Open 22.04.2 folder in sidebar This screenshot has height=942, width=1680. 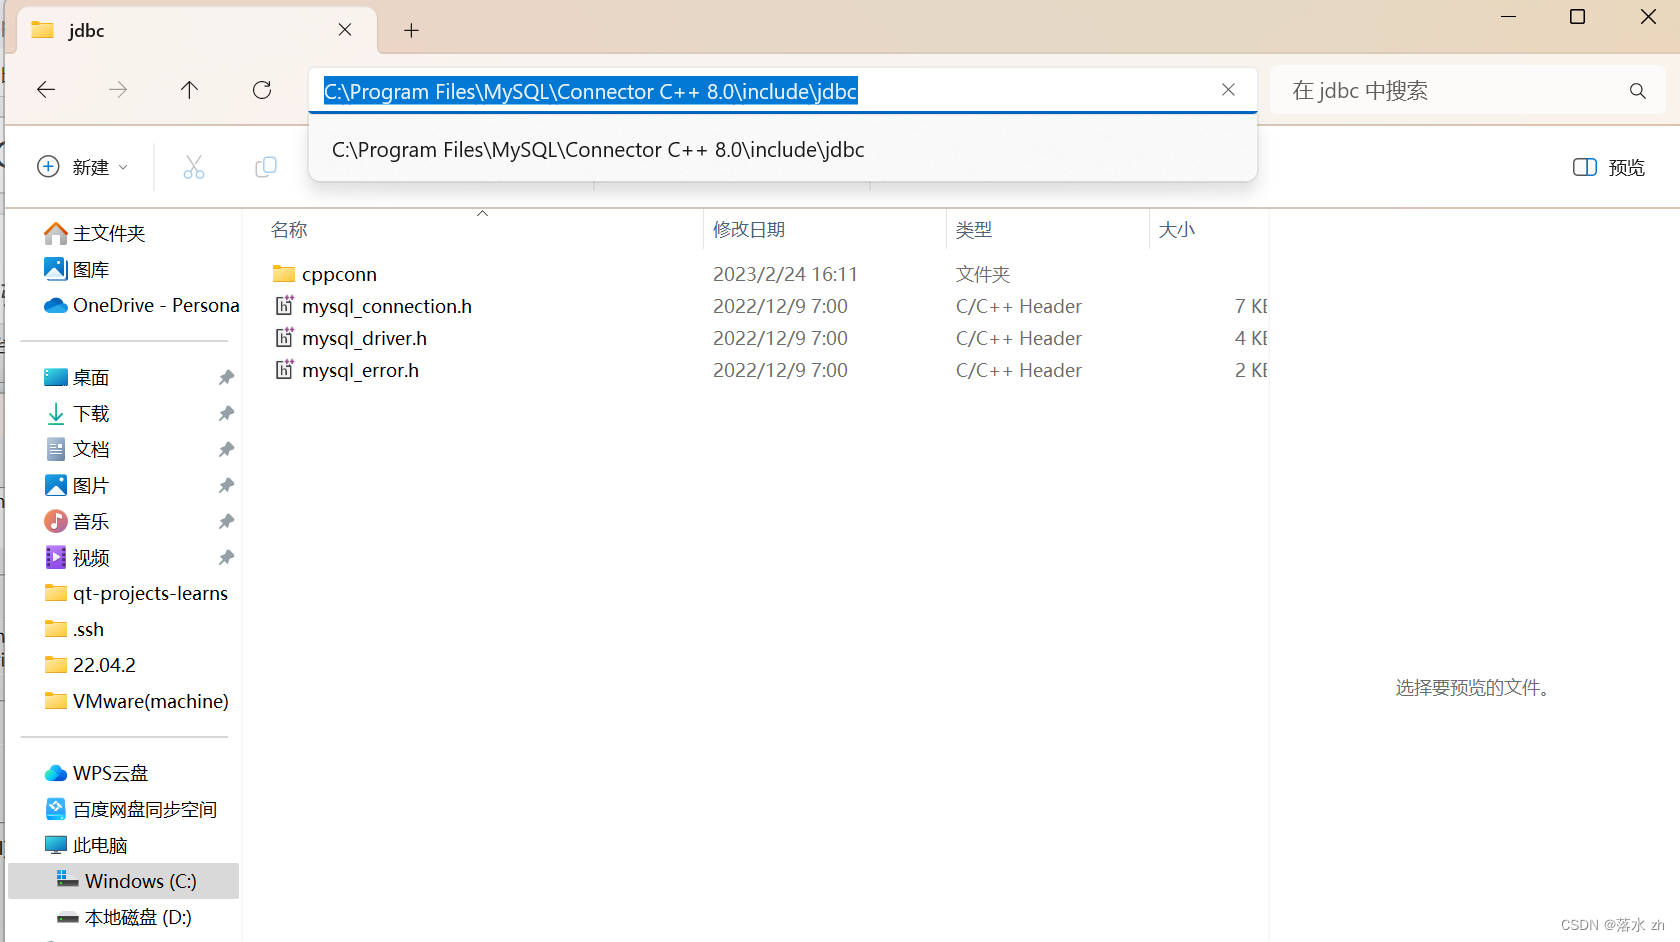pyautogui.click(x=90, y=665)
